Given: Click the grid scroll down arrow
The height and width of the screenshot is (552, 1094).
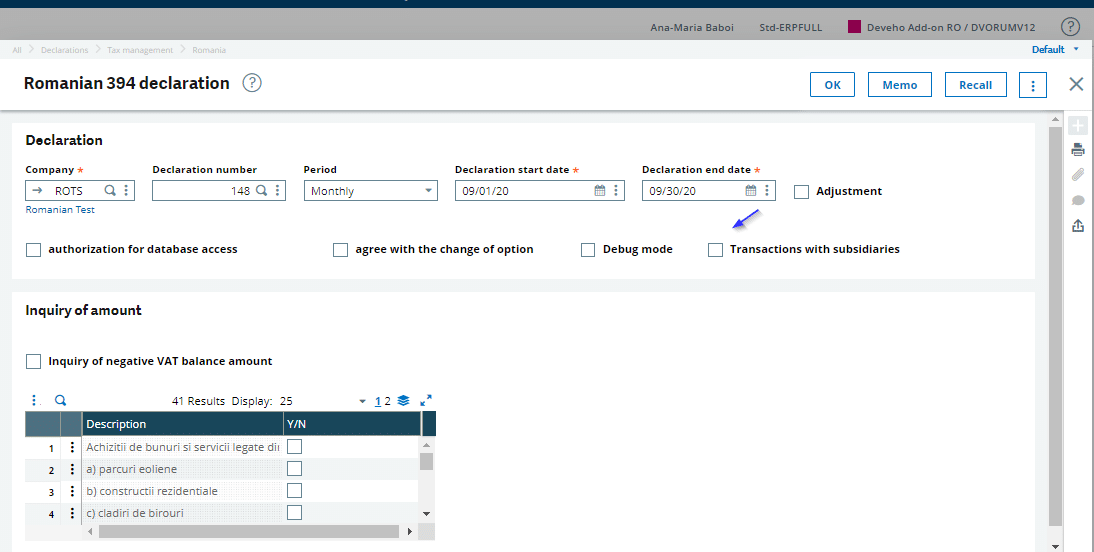Looking at the screenshot, I should click(426, 514).
